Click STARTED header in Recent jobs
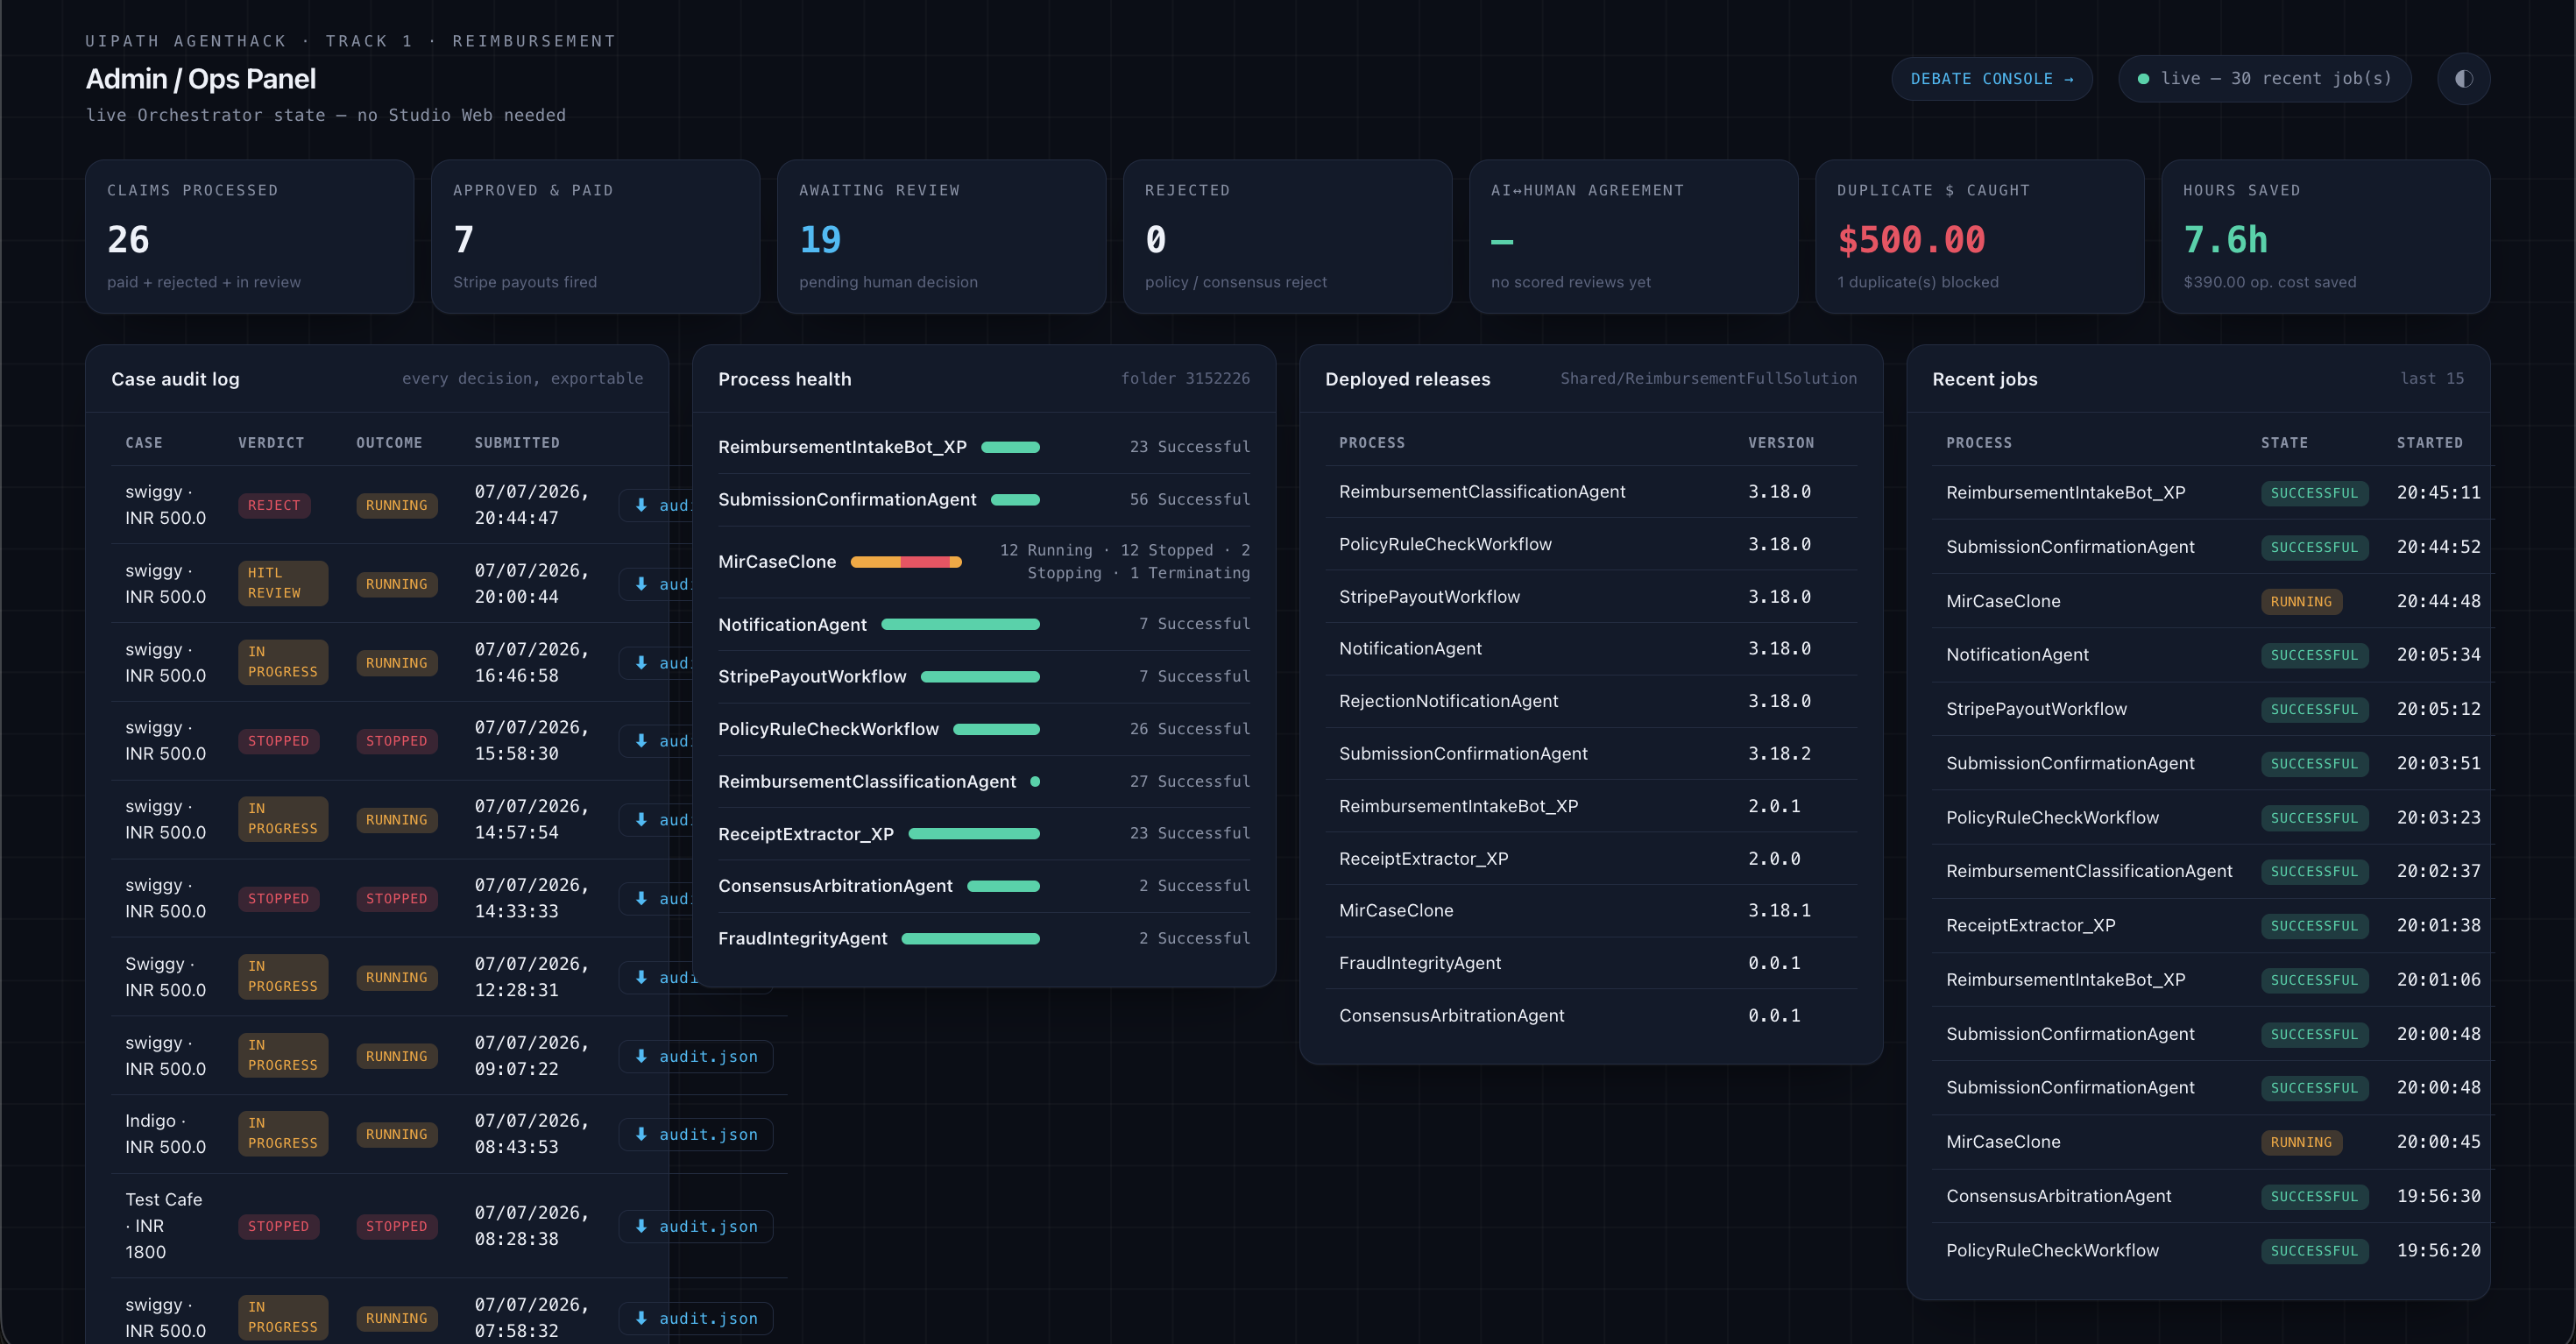The image size is (2576, 1344). (2430, 443)
